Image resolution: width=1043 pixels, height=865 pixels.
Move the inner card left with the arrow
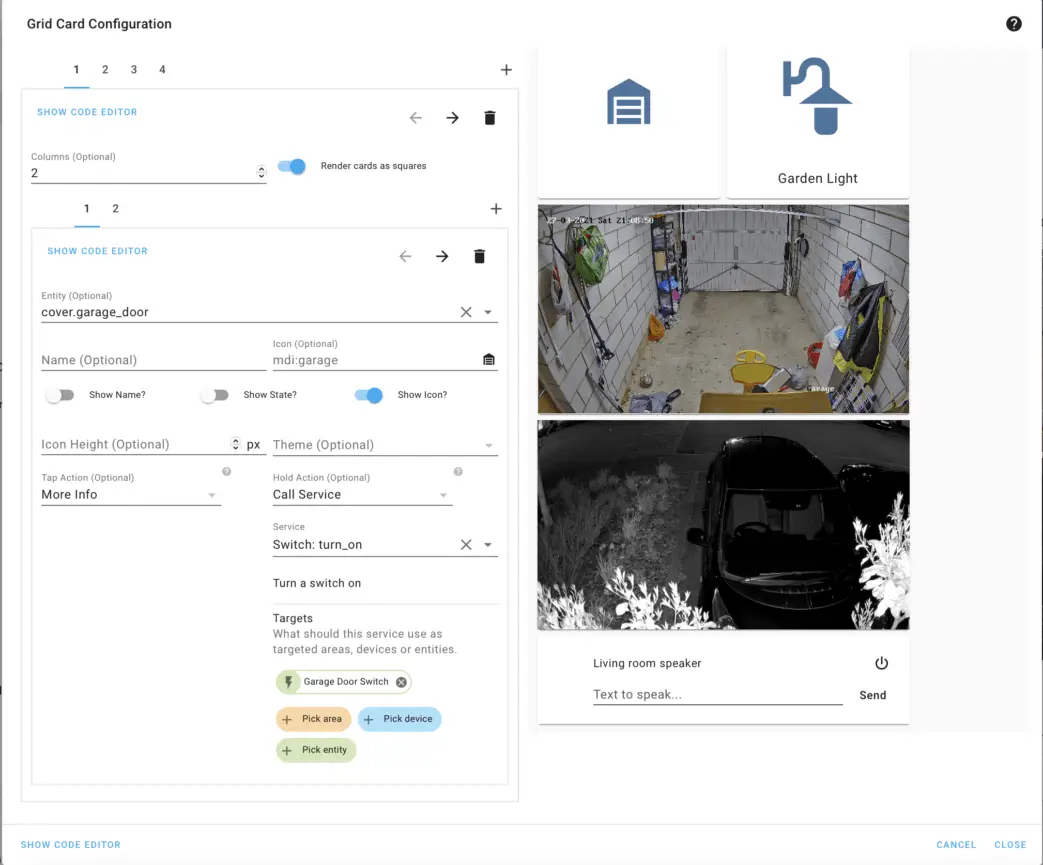click(405, 256)
